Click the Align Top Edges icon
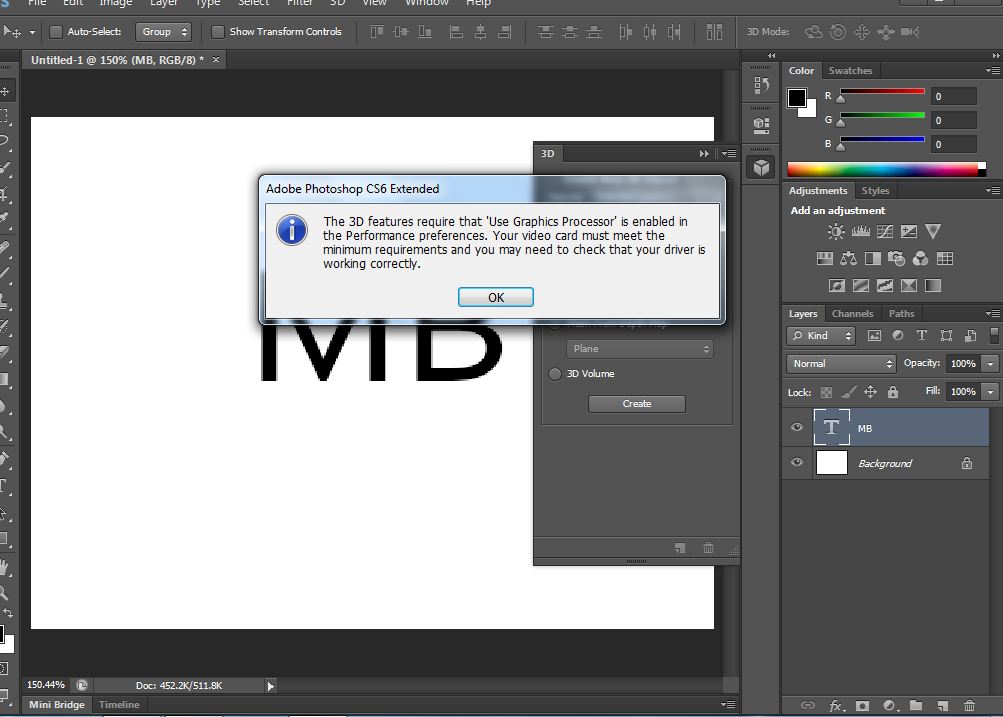 pyautogui.click(x=377, y=31)
